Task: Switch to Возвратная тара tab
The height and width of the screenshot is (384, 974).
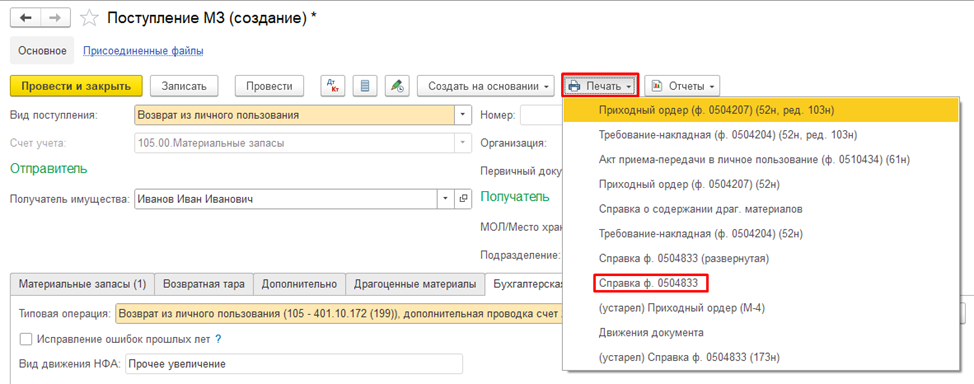Action: point(204,284)
